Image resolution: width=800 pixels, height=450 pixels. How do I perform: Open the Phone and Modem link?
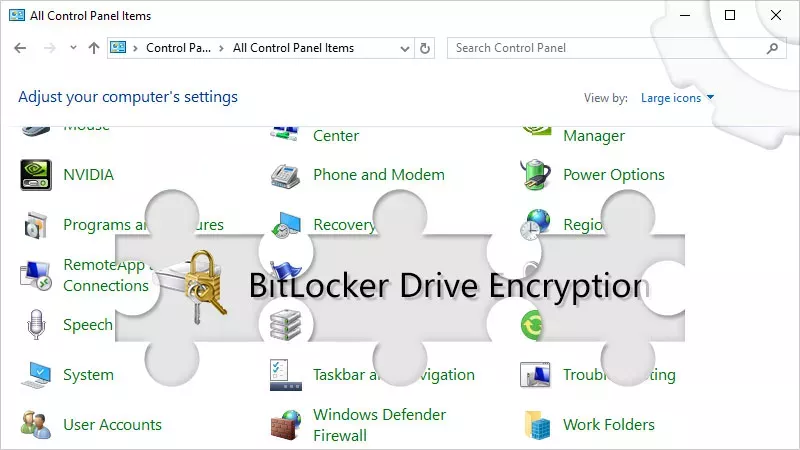[x=379, y=174]
